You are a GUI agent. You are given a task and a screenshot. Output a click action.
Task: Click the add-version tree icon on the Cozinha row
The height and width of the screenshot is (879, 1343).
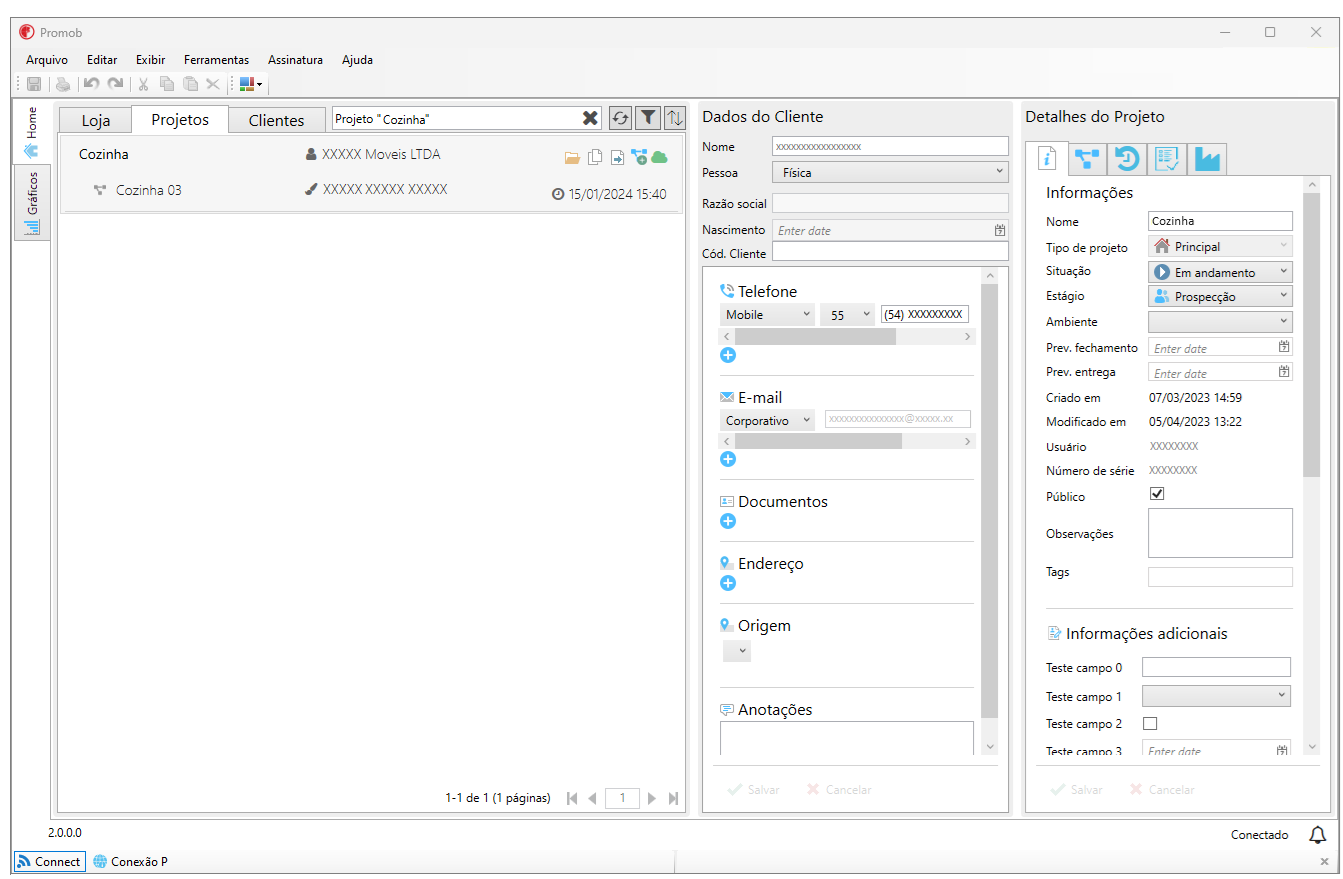click(x=639, y=157)
